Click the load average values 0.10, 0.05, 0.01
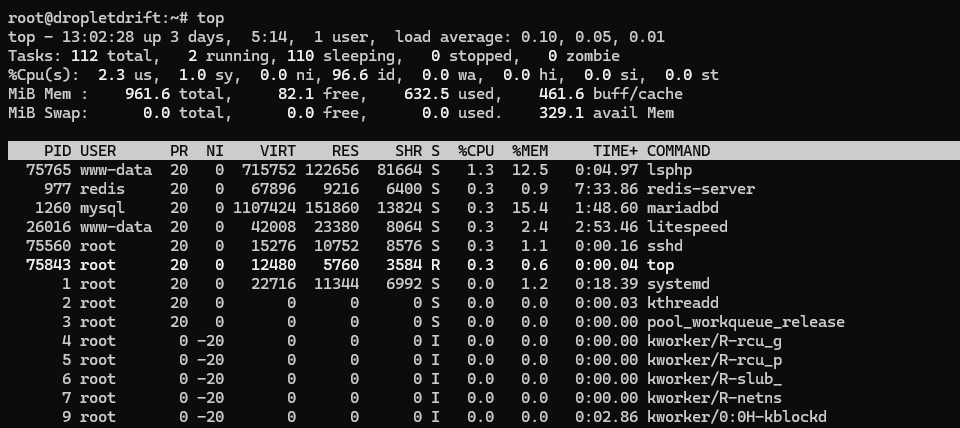Image resolution: width=960 pixels, height=428 pixels. pos(593,37)
